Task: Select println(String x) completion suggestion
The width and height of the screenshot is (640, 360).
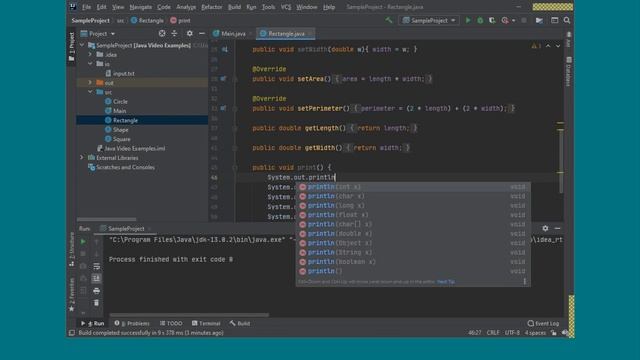Action: click(413, 253)
